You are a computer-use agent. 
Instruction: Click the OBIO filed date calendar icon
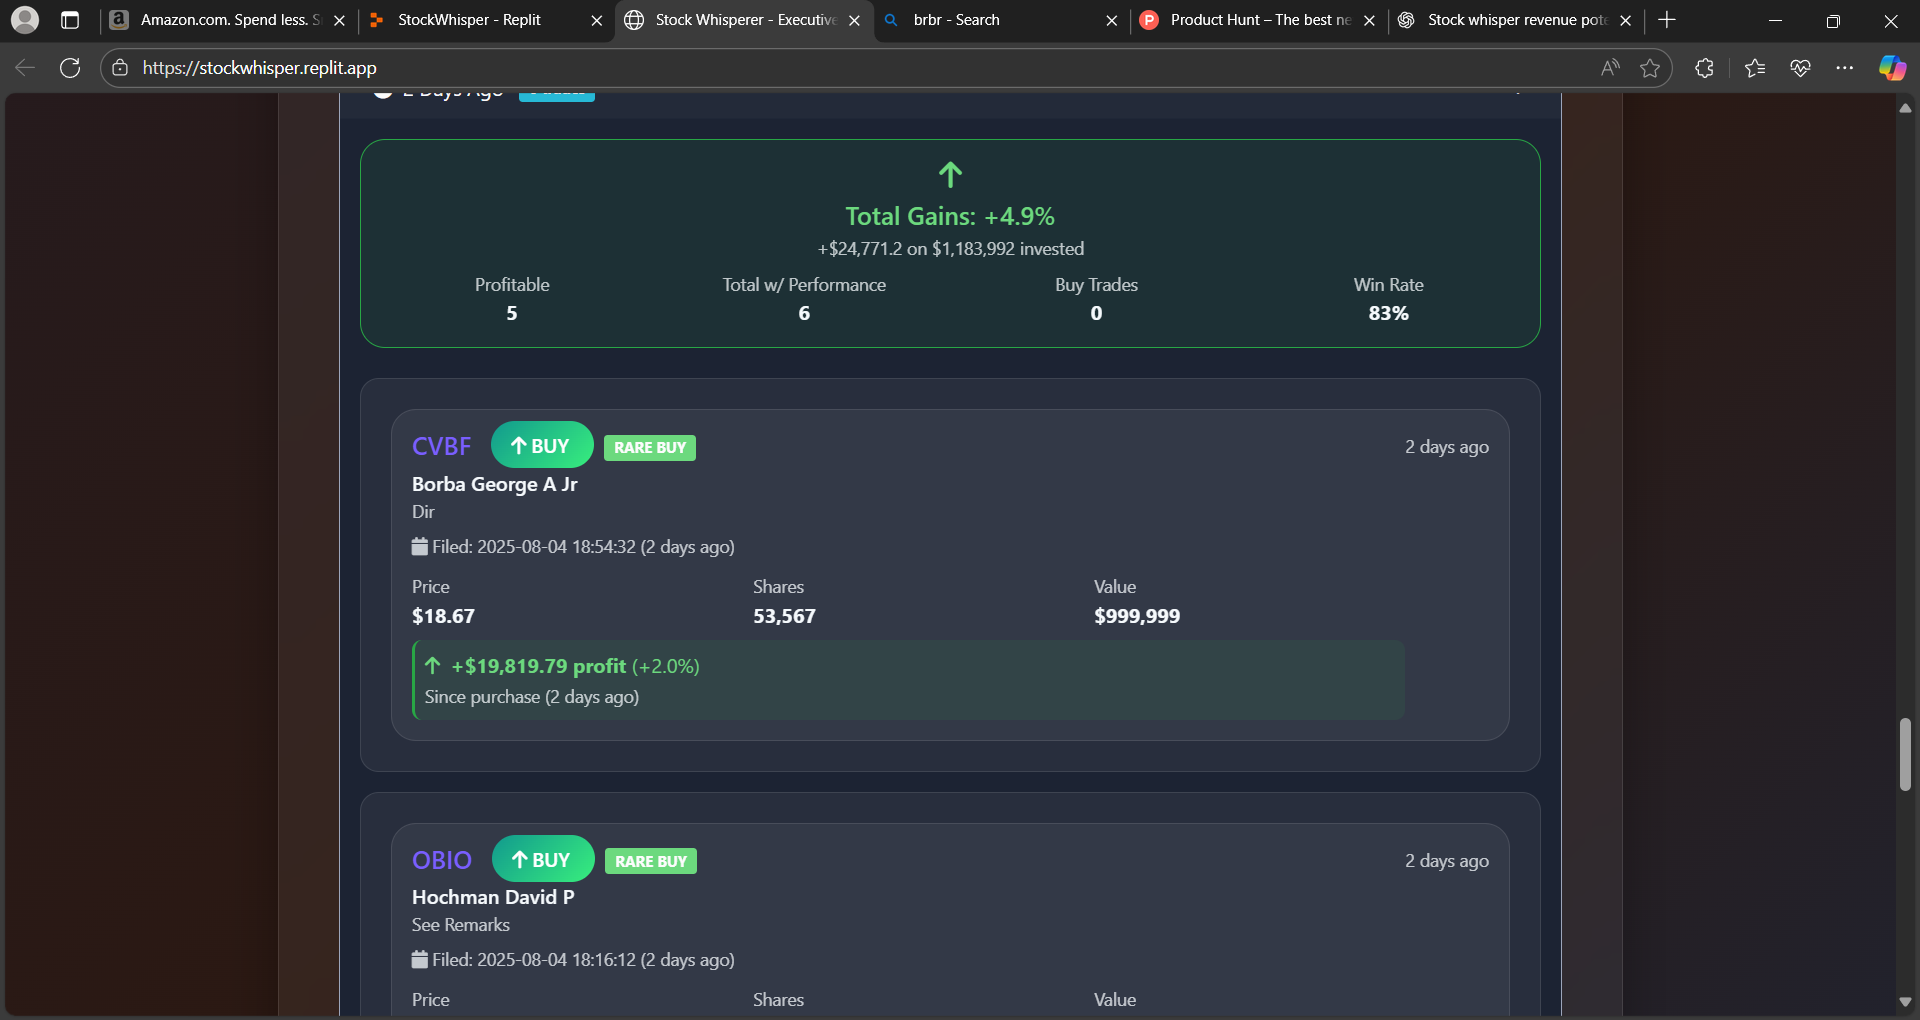[420, 959]
